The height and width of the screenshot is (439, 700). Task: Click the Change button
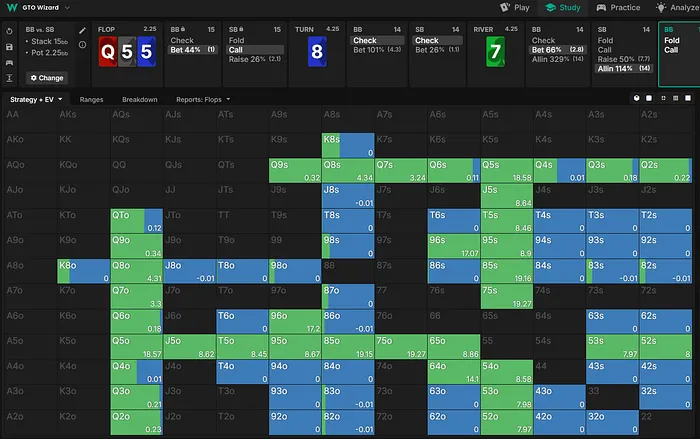[47, 77]
